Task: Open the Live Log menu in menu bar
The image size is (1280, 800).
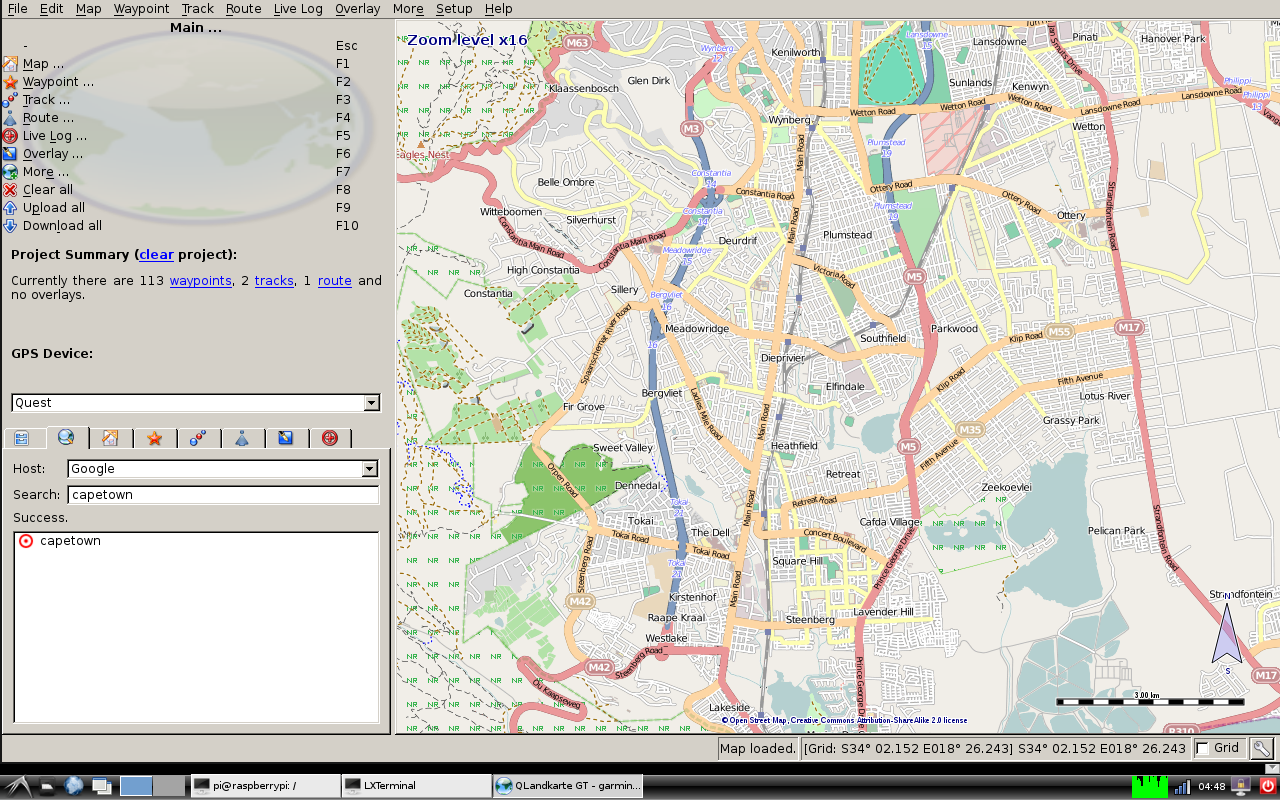Action: tap(298, 9)
